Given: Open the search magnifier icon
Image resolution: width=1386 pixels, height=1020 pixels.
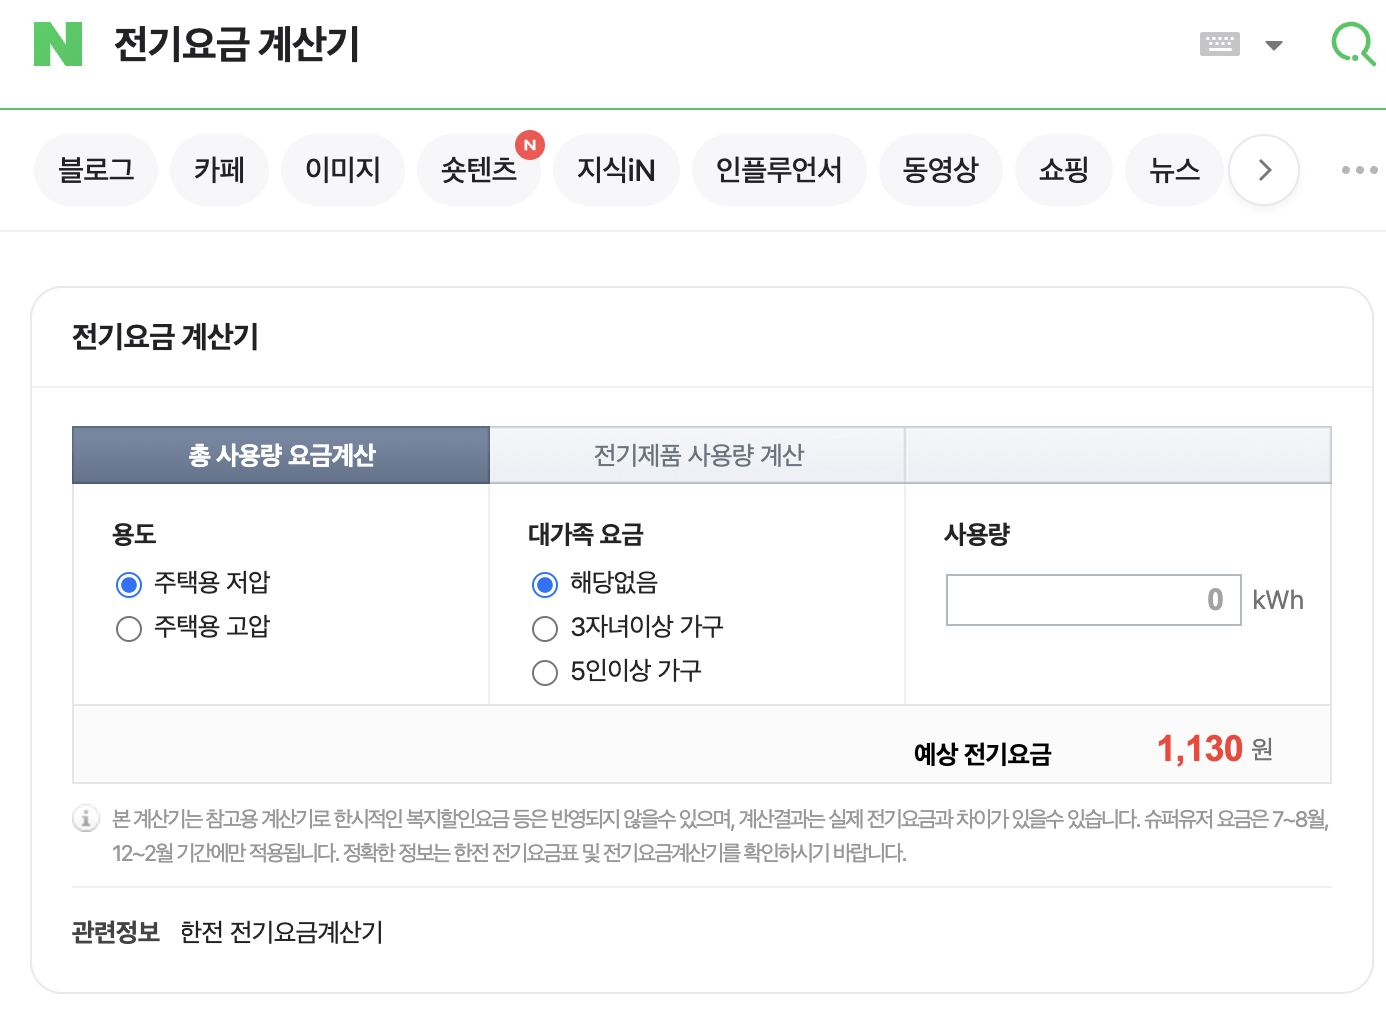Looking at the screenshot, I should point(1352,44).
